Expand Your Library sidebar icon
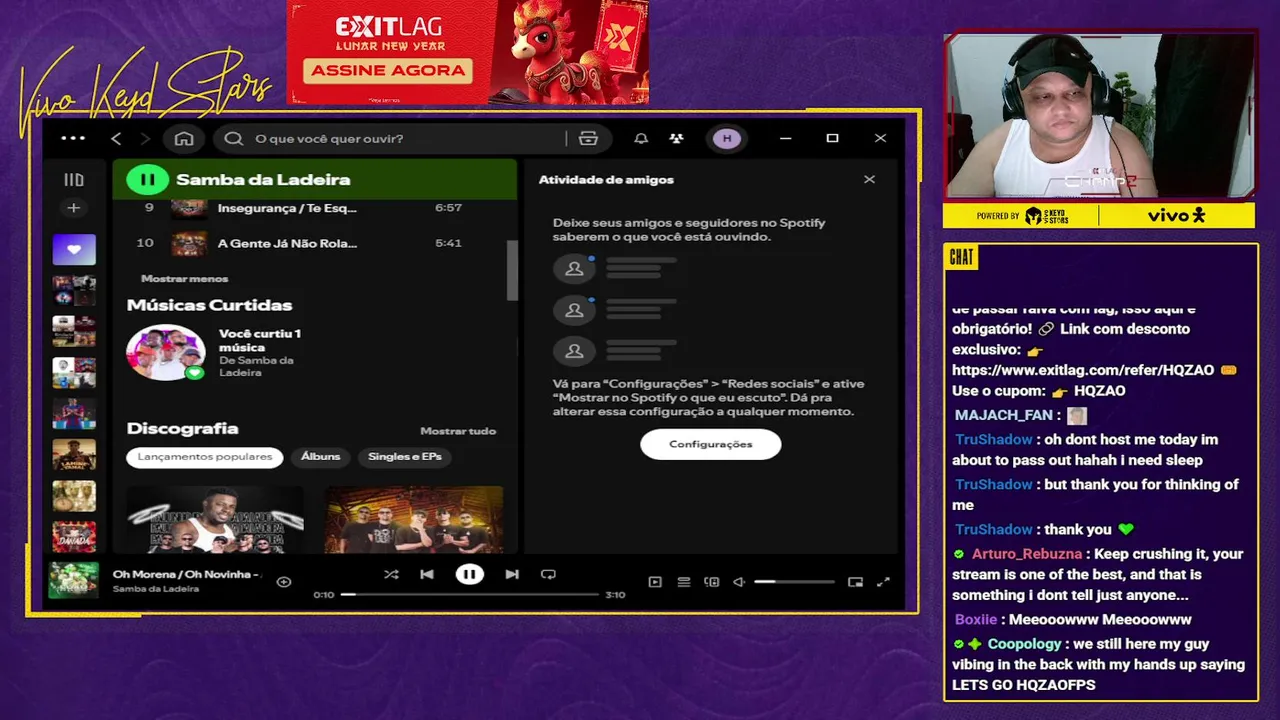Viewport: 1280px width, 720px height. (x=74, y=180)
